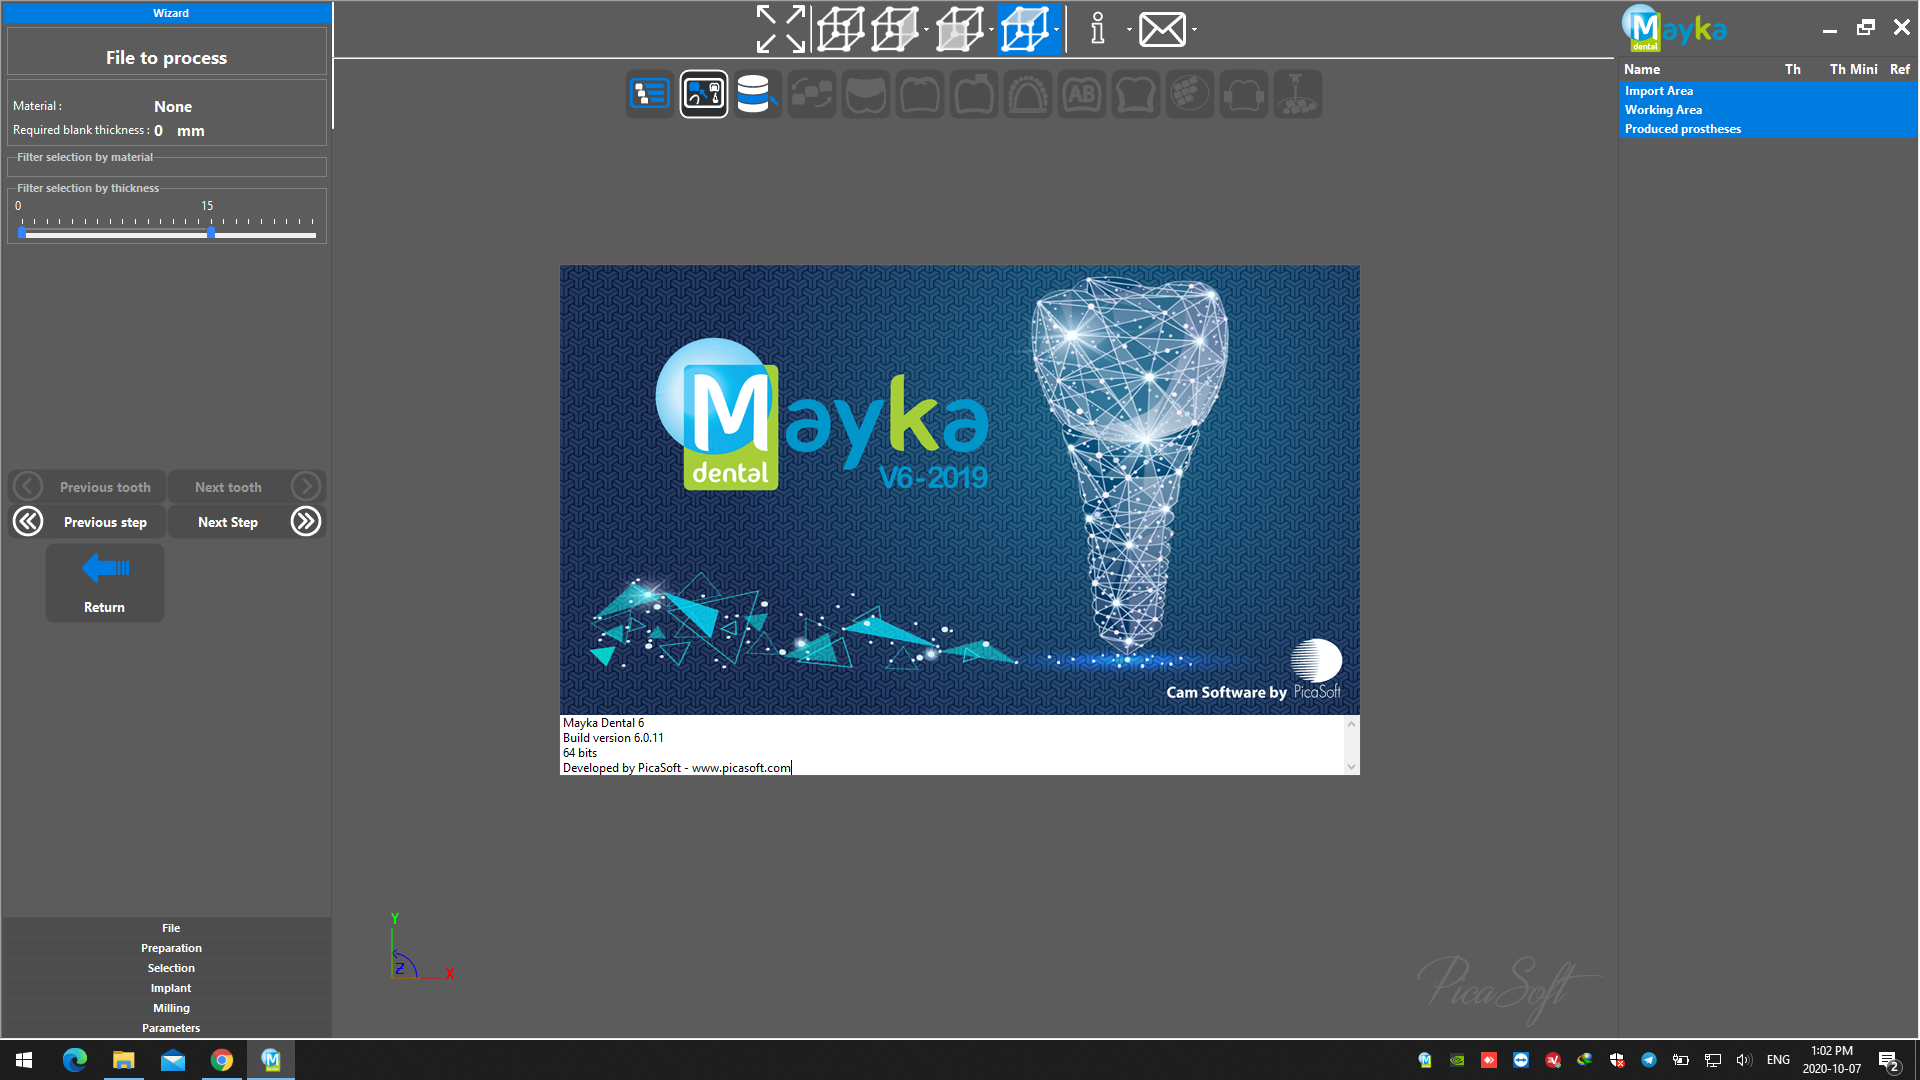Click the thickness filter slider handle at 15

[x=211, y=233]
